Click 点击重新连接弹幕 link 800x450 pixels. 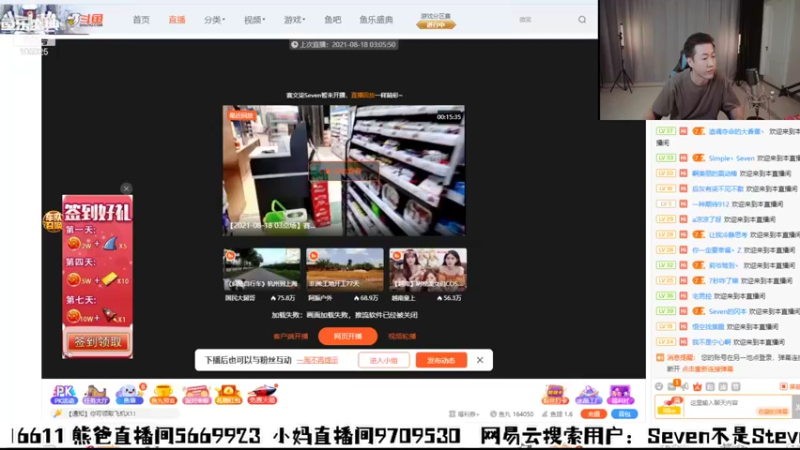707,368
